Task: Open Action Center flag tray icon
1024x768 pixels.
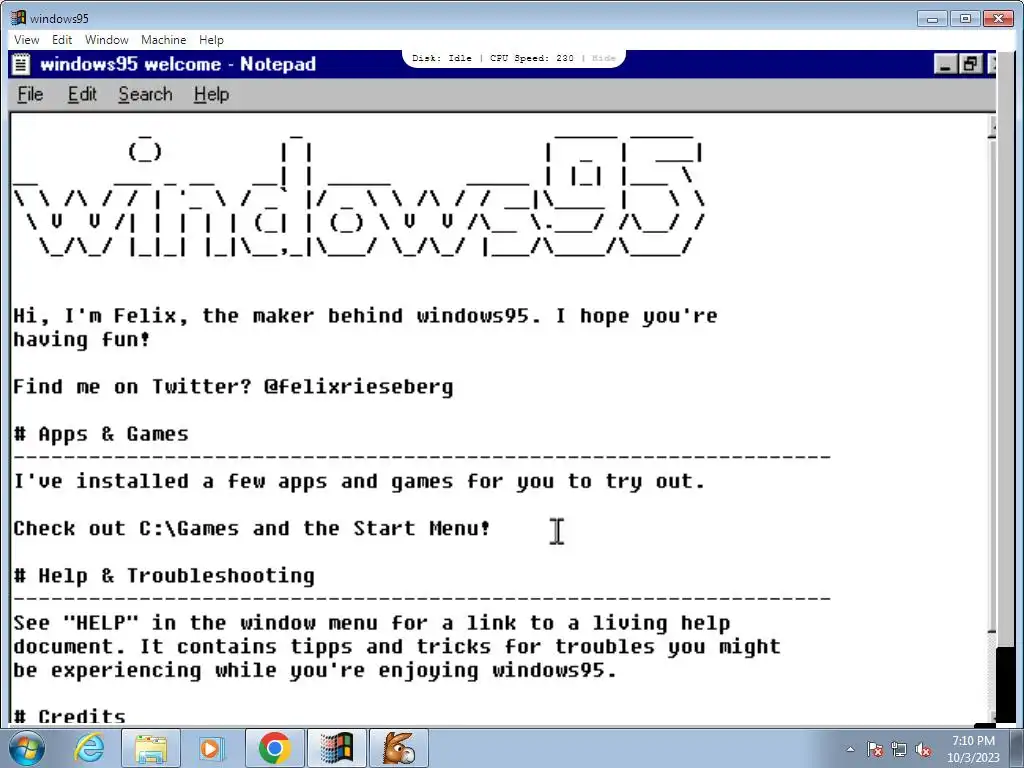Action: [x=875, y=749]
